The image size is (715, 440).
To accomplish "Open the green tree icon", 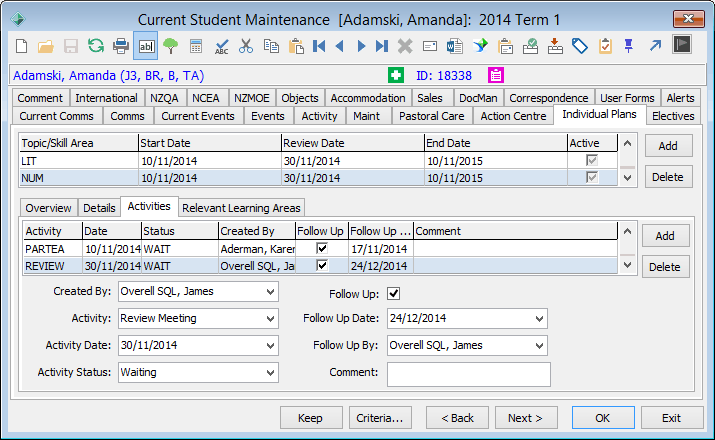I will tap(171, 46).
